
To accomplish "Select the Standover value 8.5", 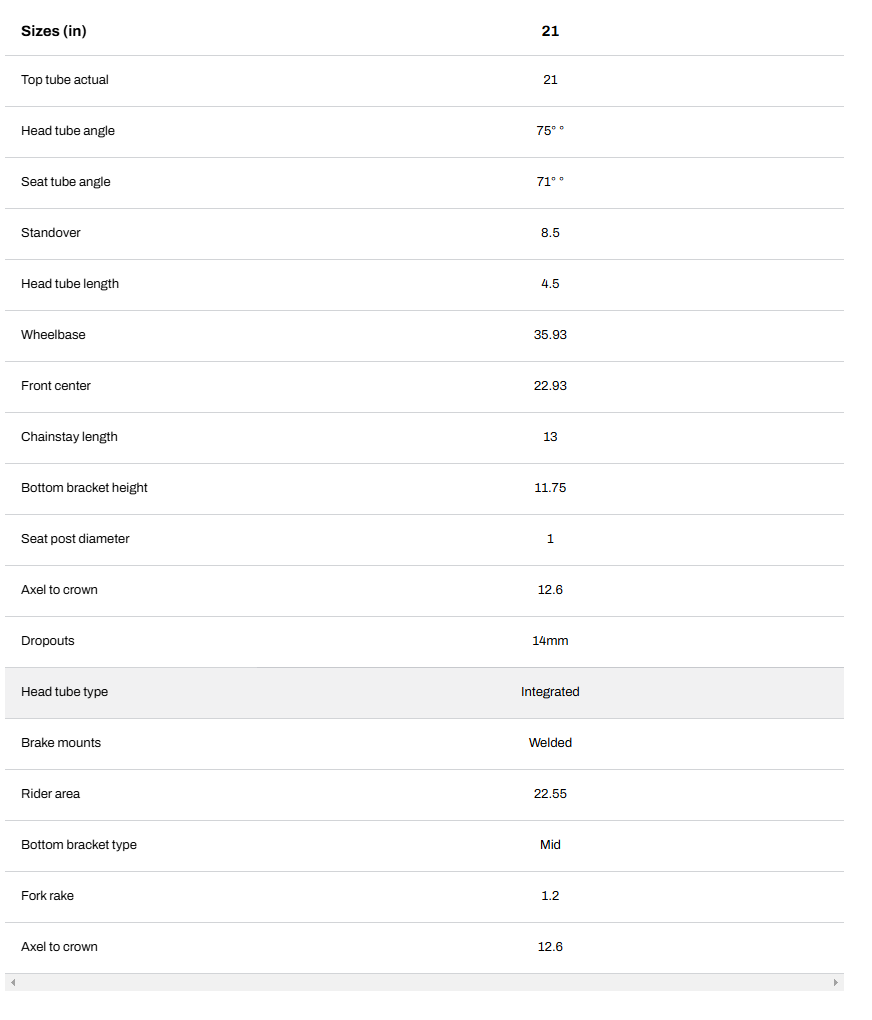I will coord(550,233).
